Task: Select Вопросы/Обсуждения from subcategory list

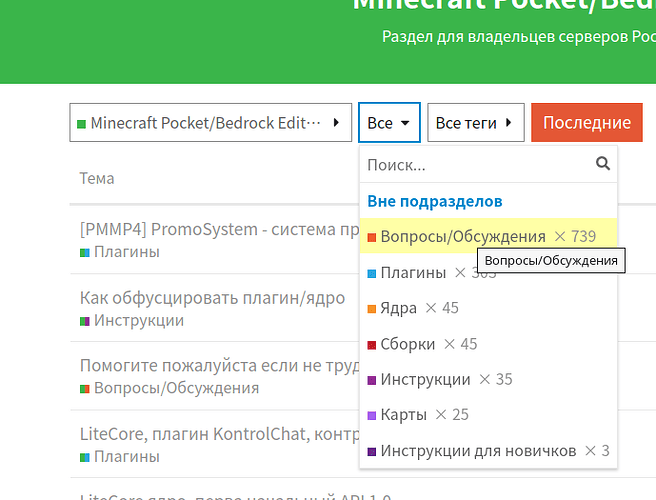Action: point(488,236)
